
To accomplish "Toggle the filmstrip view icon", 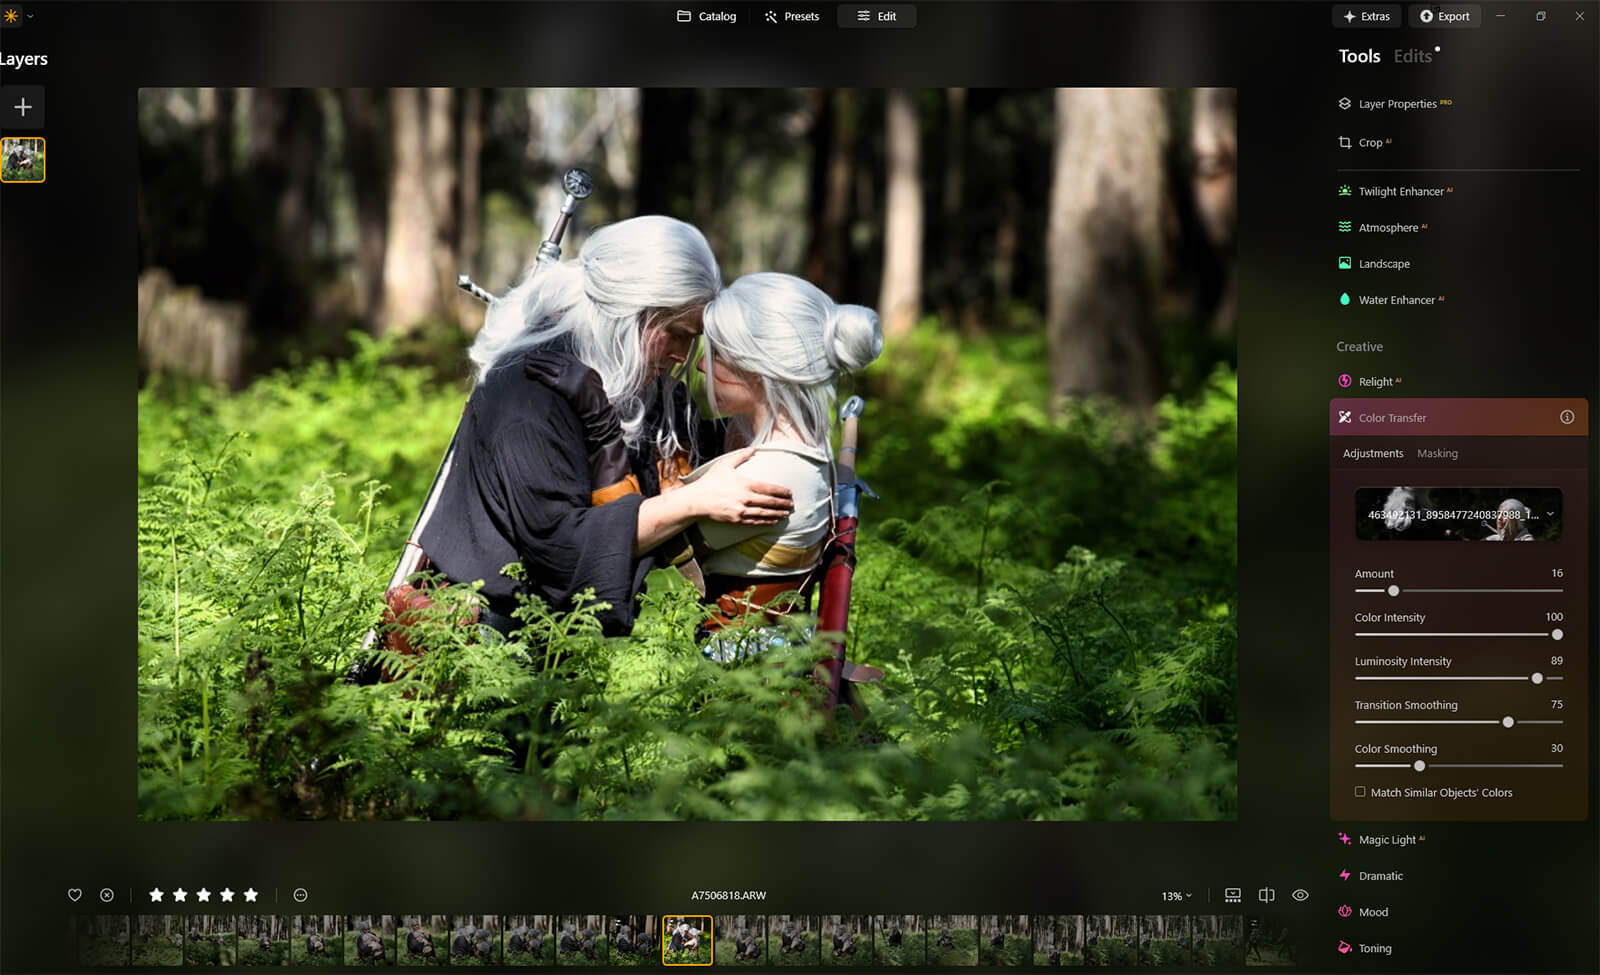I will (1233, 895).
